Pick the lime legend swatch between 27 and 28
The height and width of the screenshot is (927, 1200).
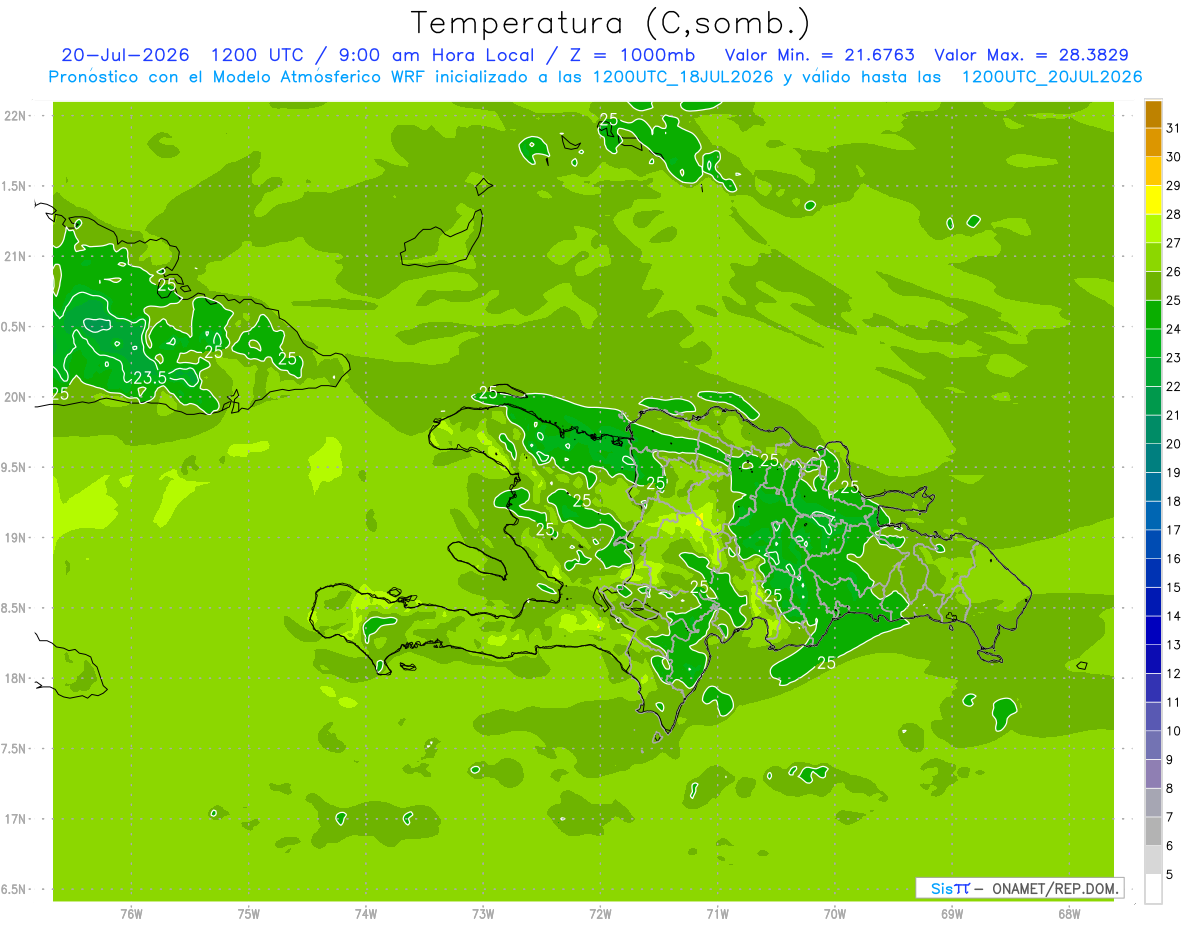click(x=1153, y=228)
